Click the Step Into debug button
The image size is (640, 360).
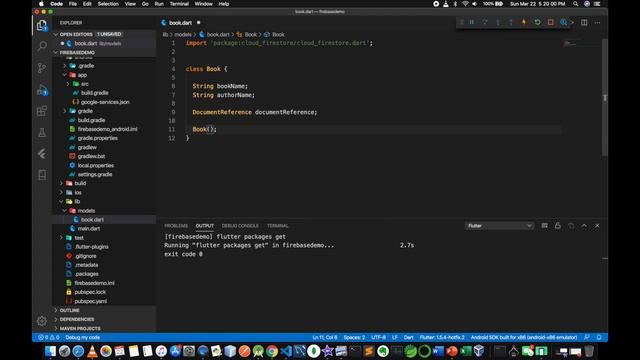pos(498,22)
